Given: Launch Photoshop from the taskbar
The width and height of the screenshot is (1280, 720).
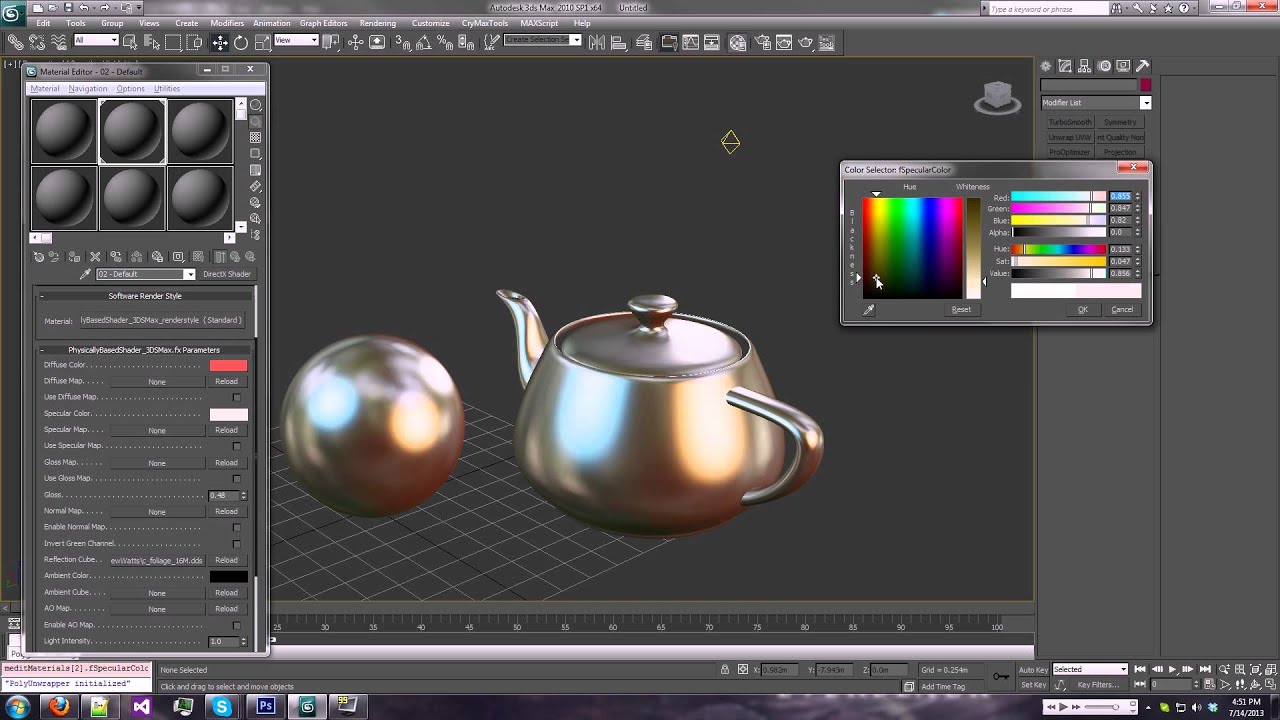Looking at the screenshot, I should pyautogui.click(x=266, y=706).
